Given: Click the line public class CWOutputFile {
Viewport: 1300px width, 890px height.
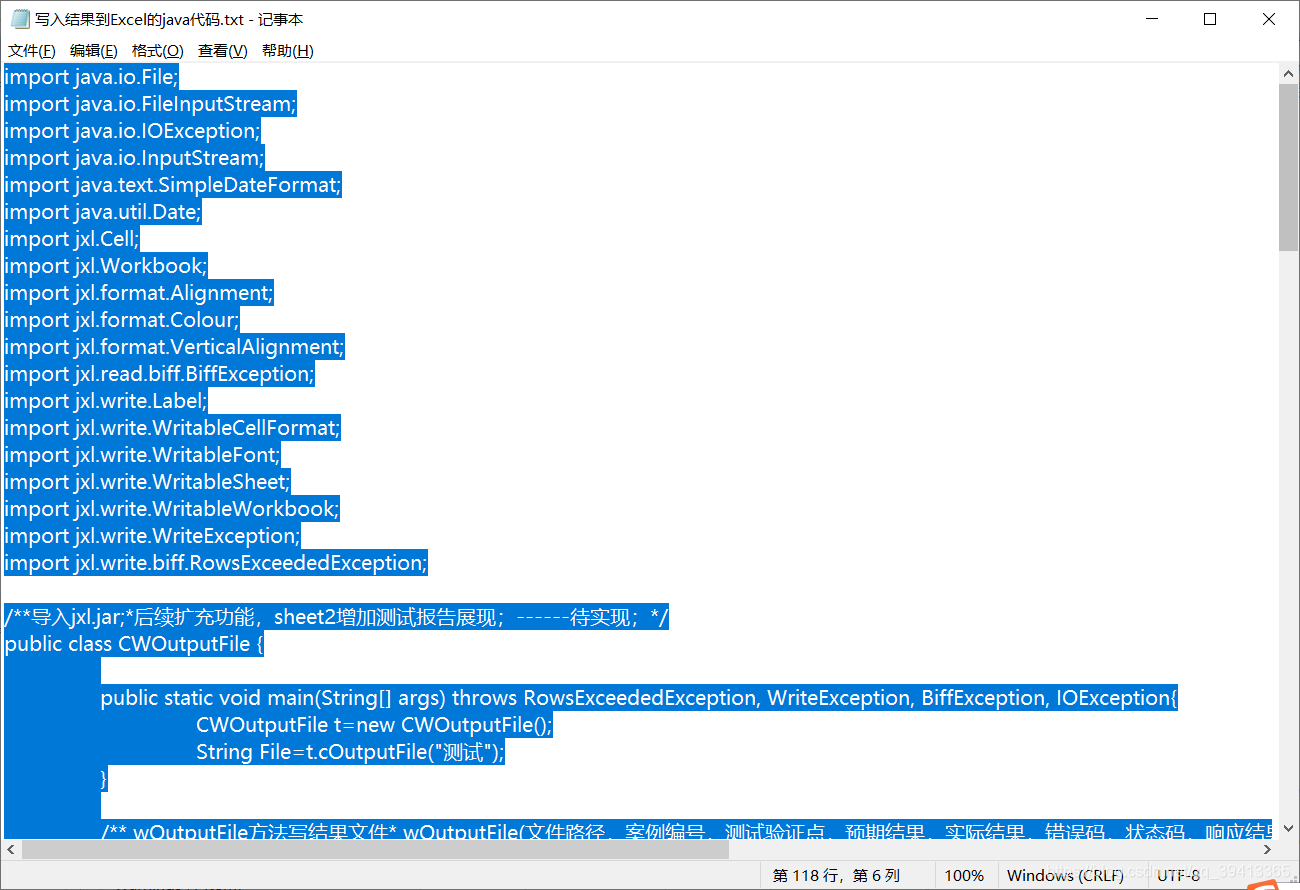Looking at the screenshot, I should 134,644.
